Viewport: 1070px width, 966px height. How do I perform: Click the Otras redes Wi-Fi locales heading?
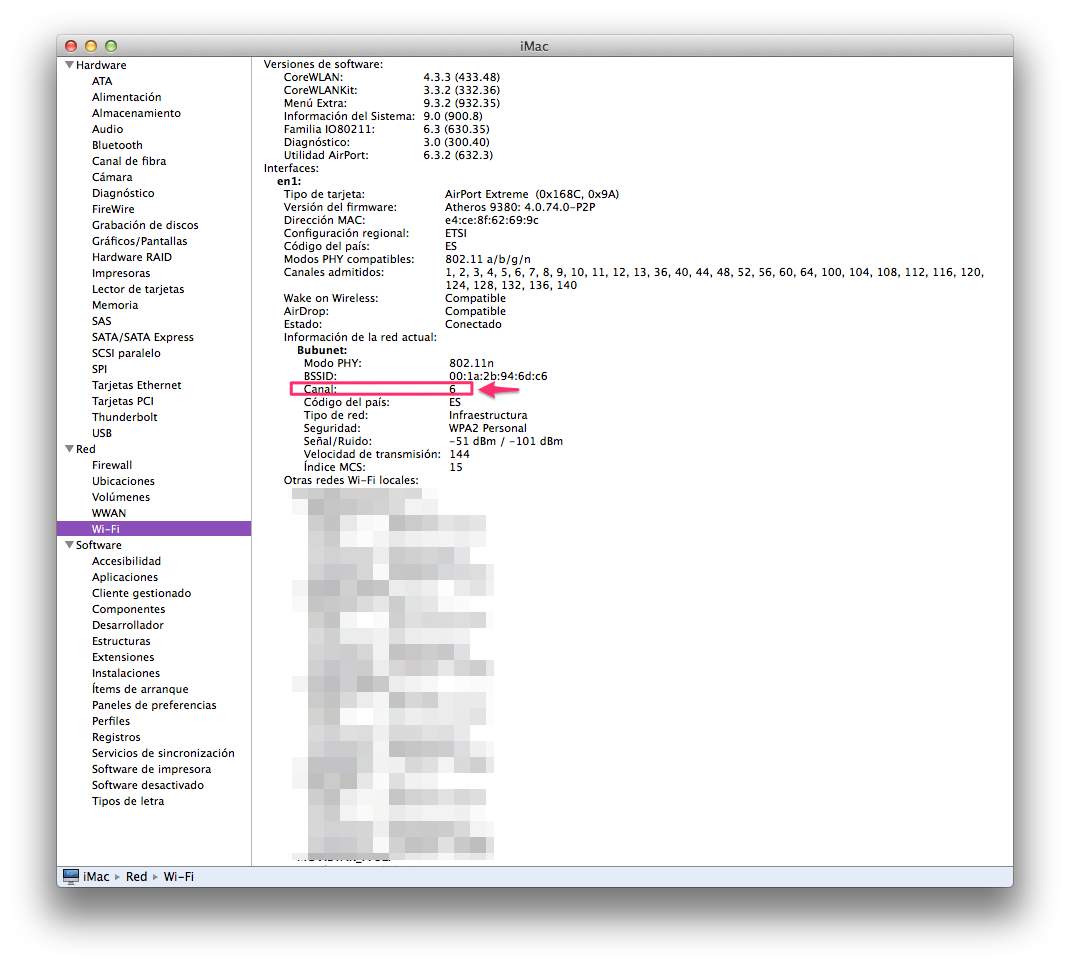351,480
